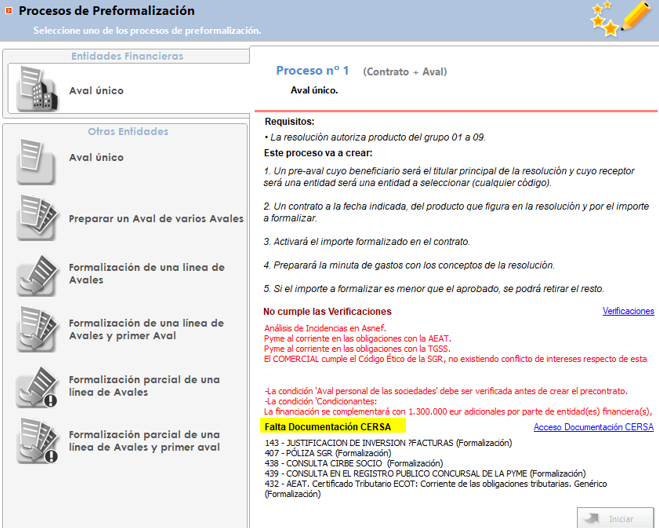659x528 pixels.
Task: Click the Pyme al corriente con la TGSS line
Action: [357, 349]
